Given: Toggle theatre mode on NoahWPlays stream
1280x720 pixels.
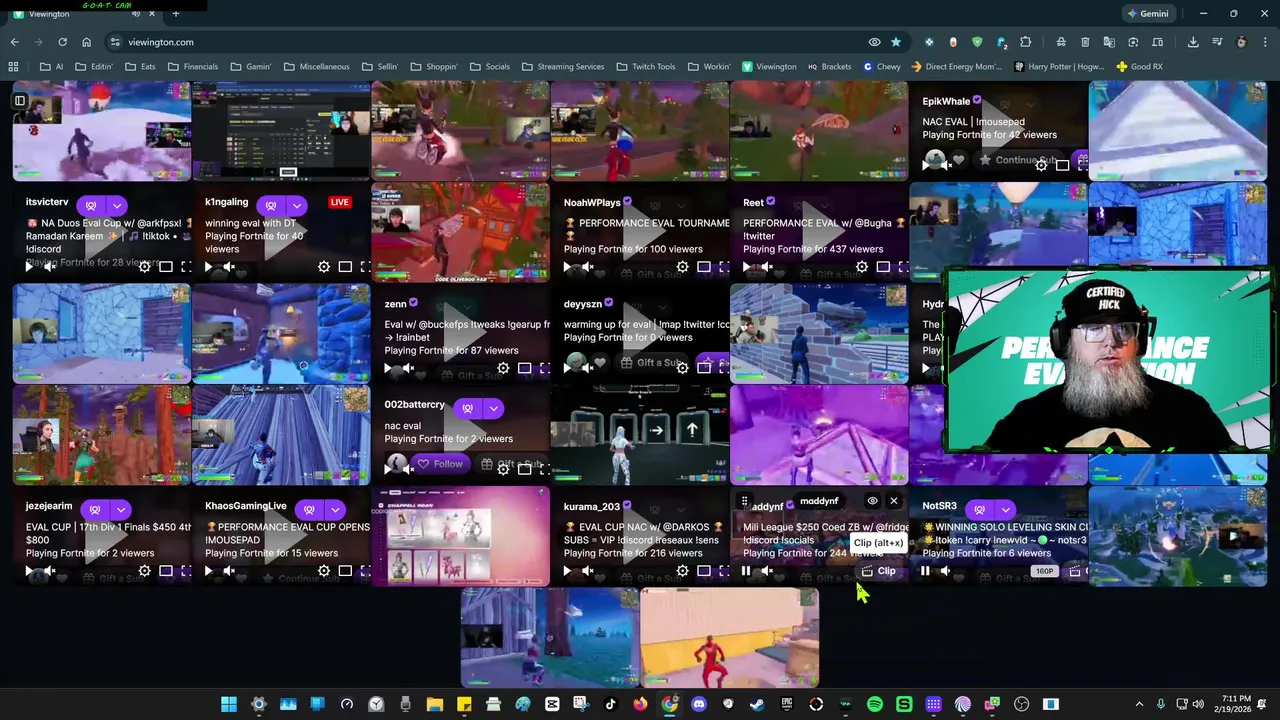Looking at the screenshot, I should (x=704, y=267).
